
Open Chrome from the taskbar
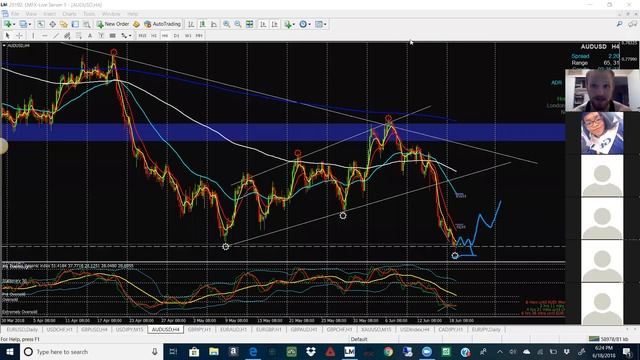point(388,351)
